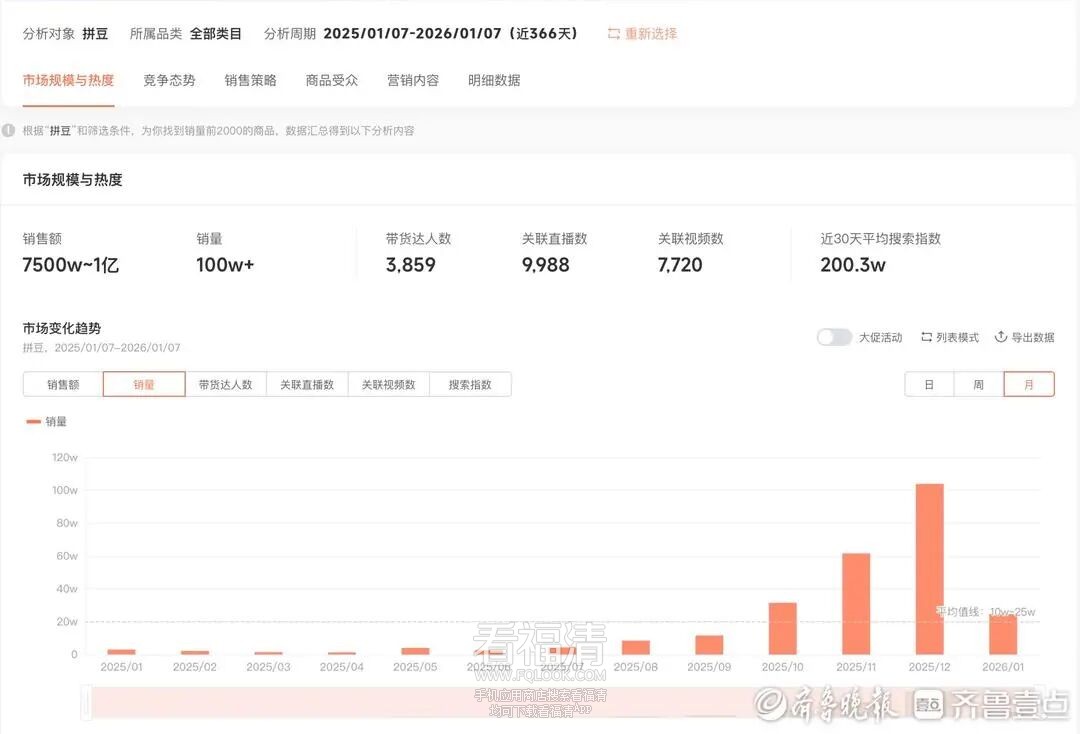
Task: Show the 带货达人数 trend metric
Action: (x=225, y=384)
